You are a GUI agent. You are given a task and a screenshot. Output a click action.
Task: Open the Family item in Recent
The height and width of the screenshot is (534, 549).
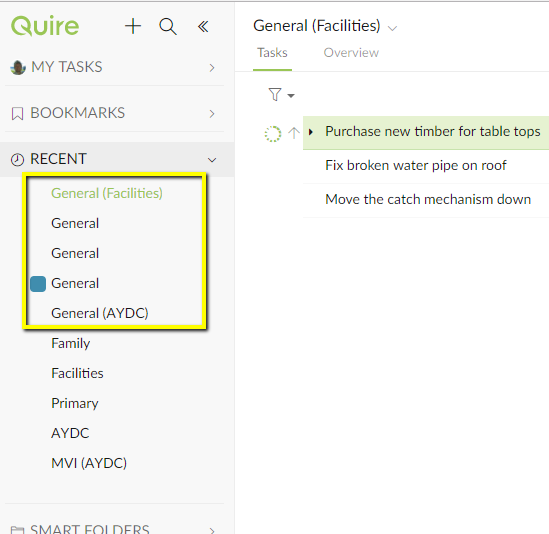click(70, 343)
